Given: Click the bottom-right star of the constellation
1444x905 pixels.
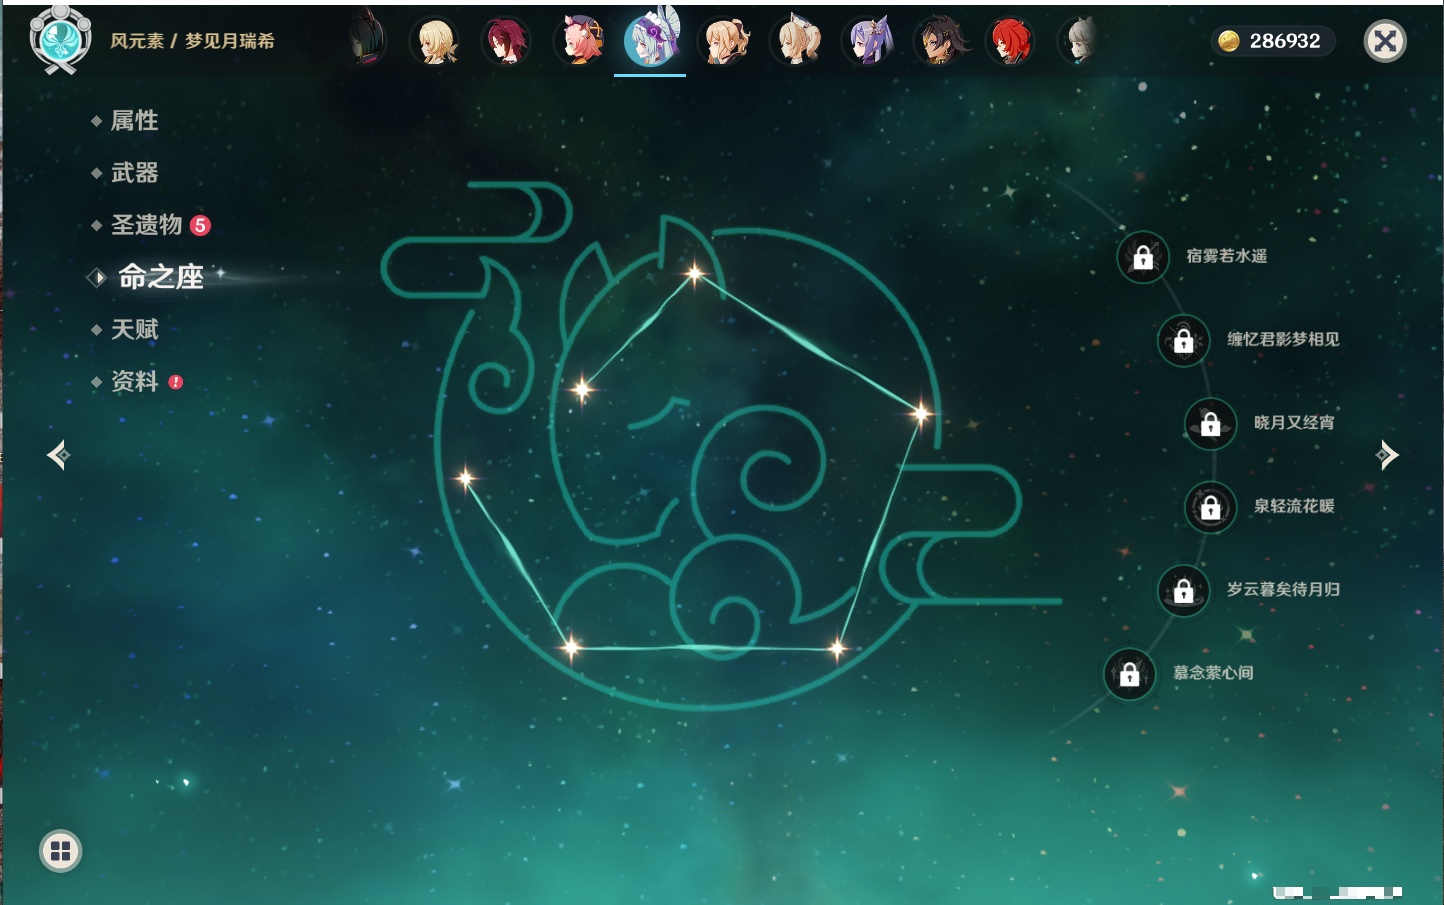Looking at the screenshot, I should pyautogui.click(x=837, y=649).
